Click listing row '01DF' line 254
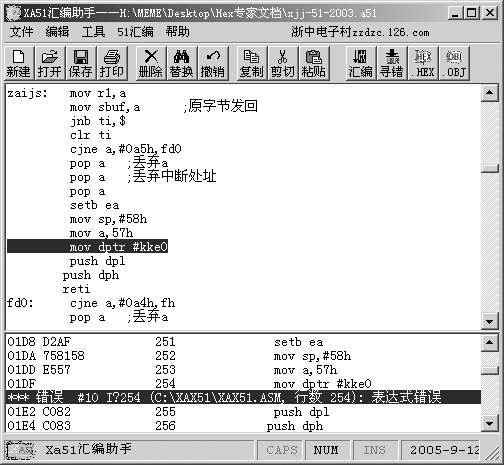 243,384
